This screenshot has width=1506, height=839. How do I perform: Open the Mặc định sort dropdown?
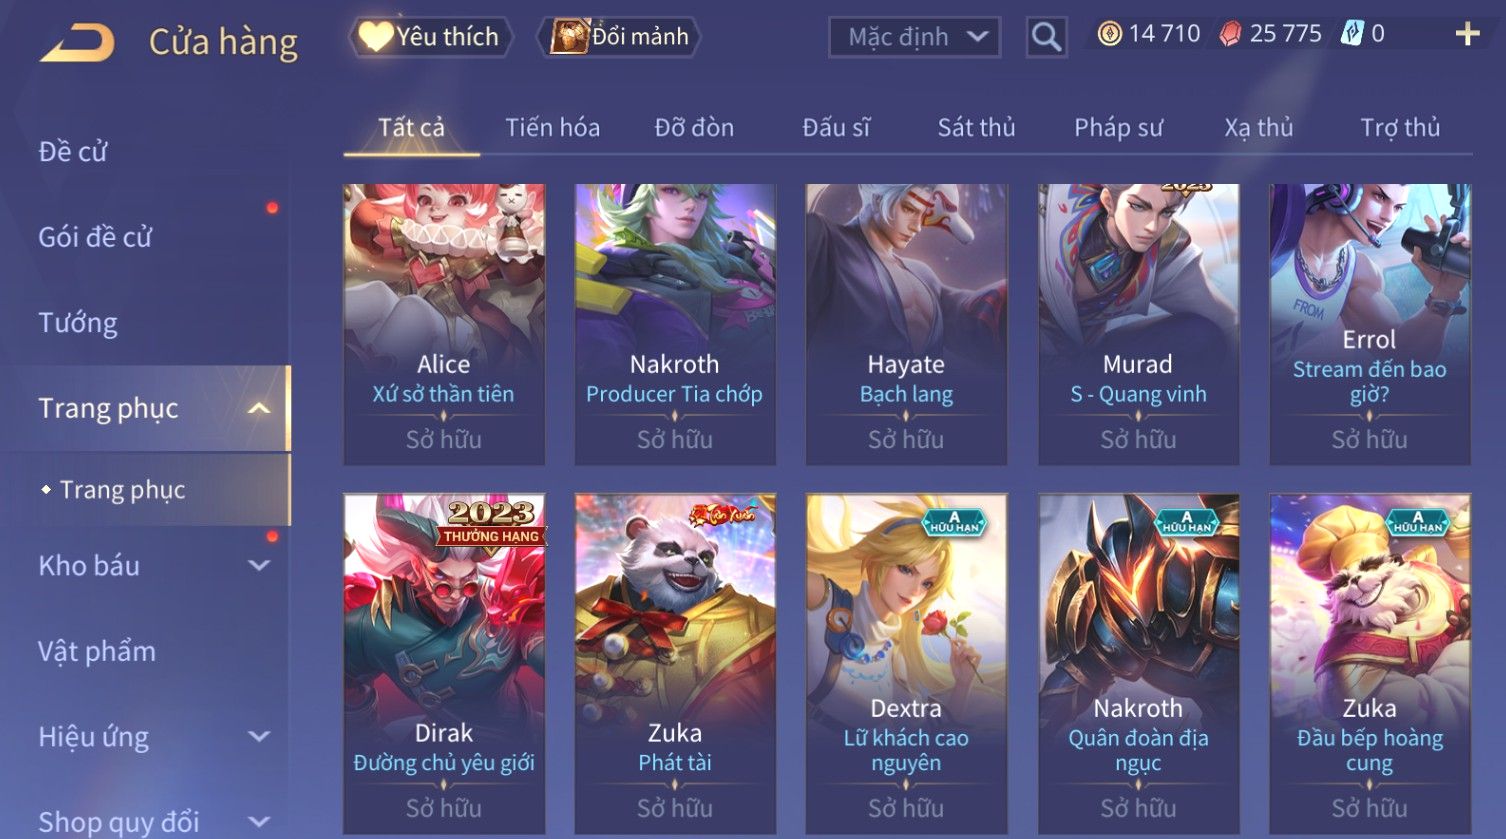pos(914,37)
